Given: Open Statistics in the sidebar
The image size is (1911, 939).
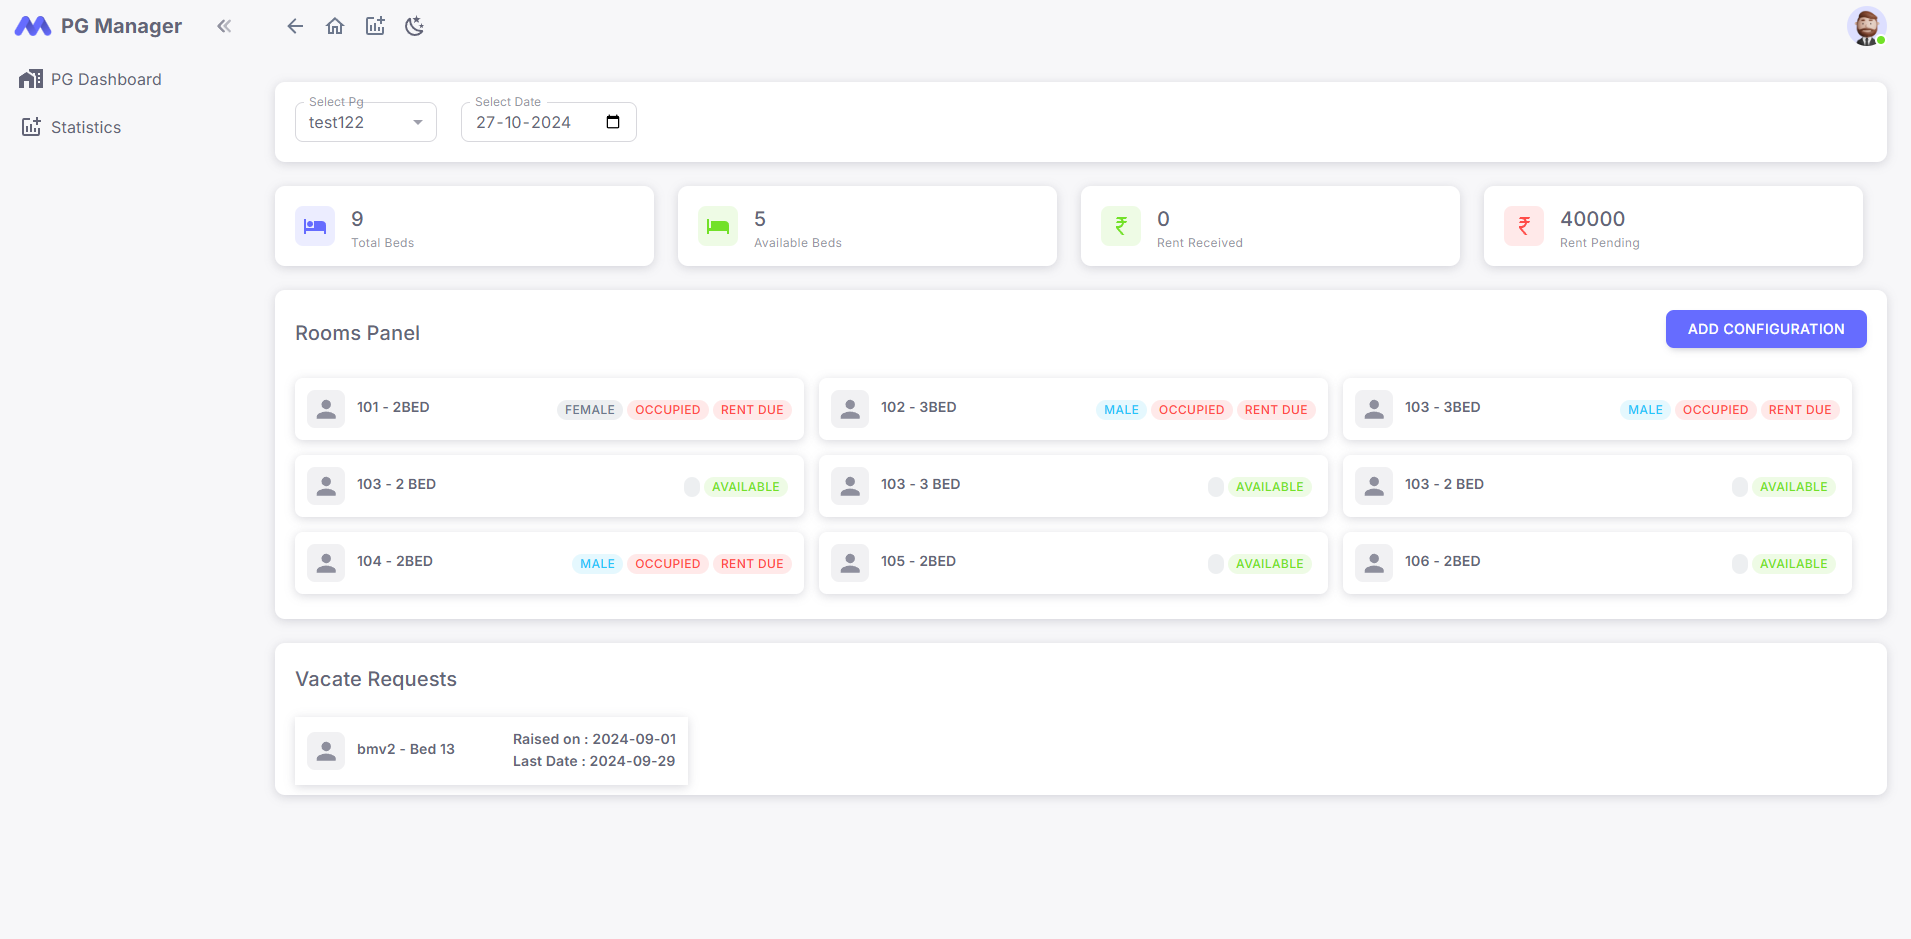Looking at the screenshot, I should (86, 127).
